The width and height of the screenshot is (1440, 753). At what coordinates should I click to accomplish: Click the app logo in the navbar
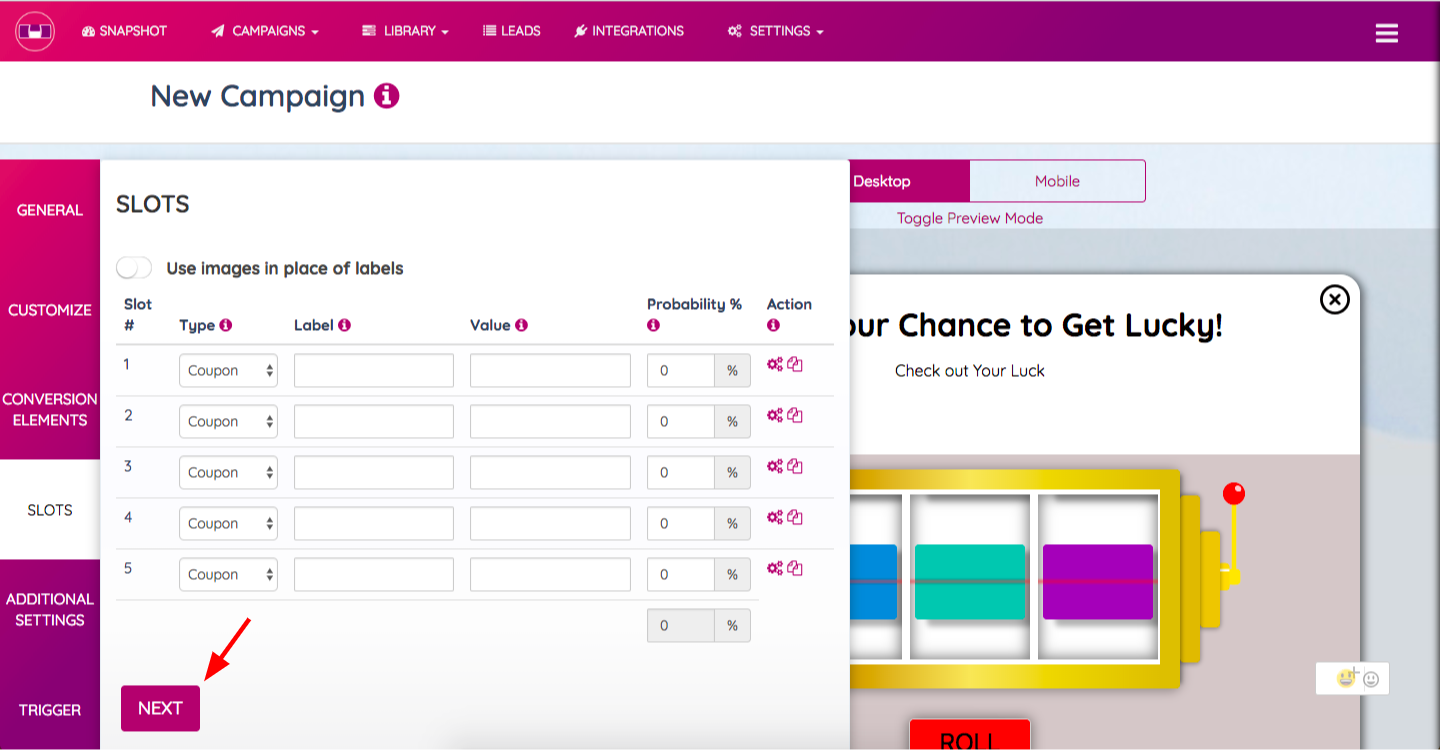click(34, 31)
